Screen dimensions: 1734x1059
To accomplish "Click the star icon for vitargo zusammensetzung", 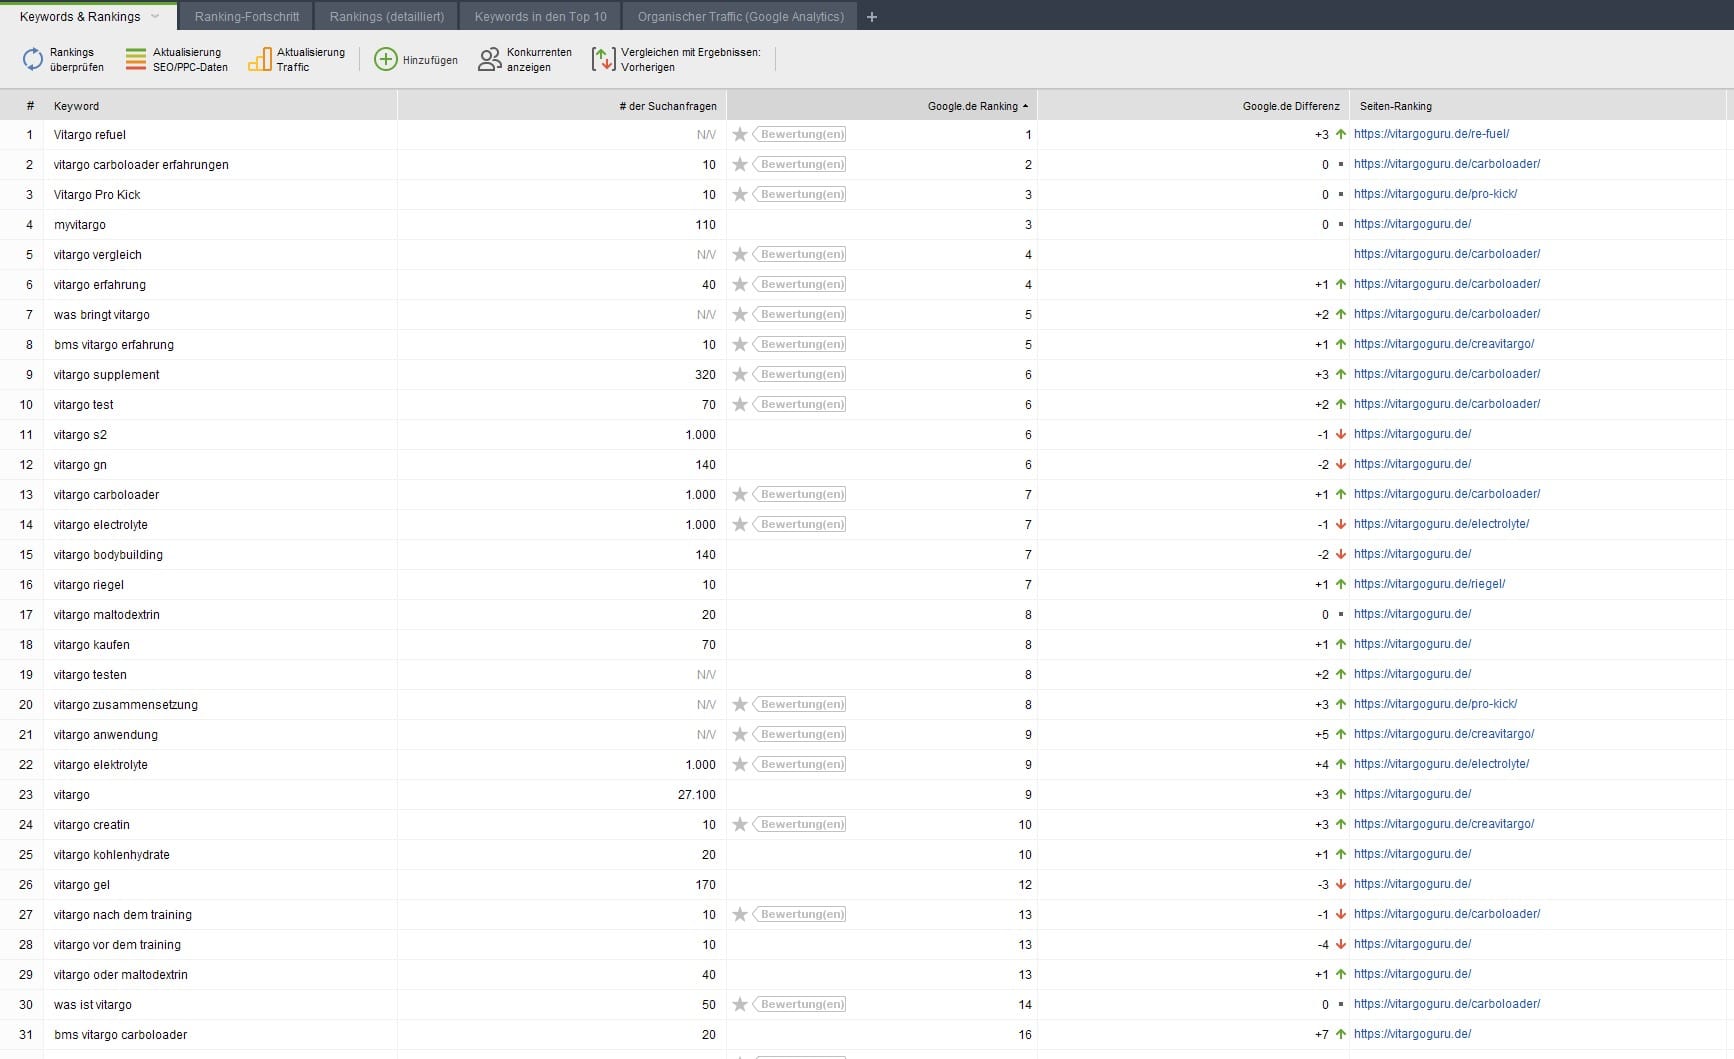I will [740, 704].
